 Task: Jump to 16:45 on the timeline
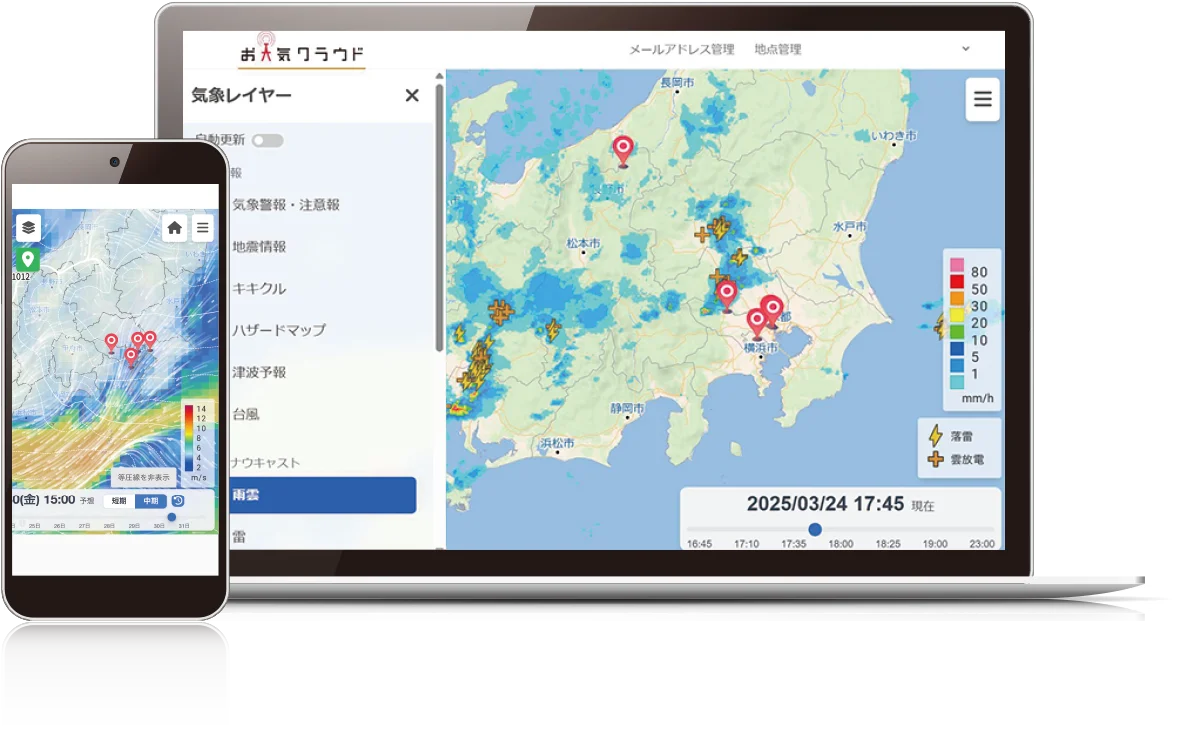699,544
